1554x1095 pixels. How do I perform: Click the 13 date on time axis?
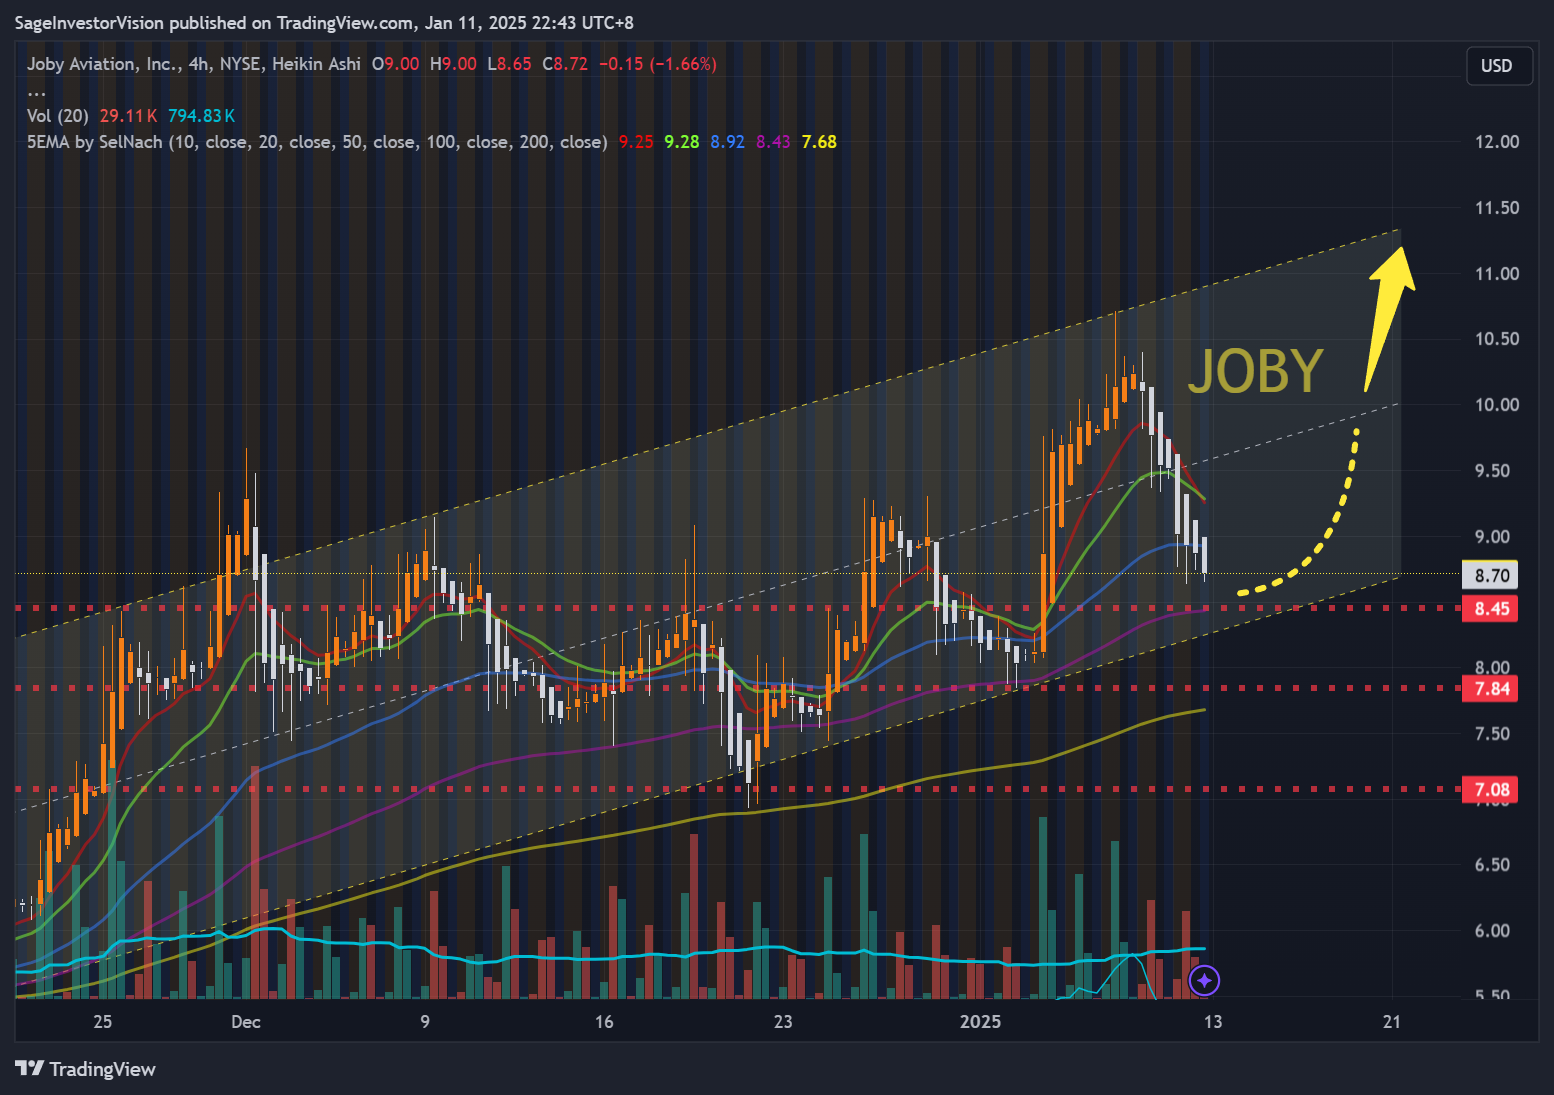click(x=1213, y=1022)
